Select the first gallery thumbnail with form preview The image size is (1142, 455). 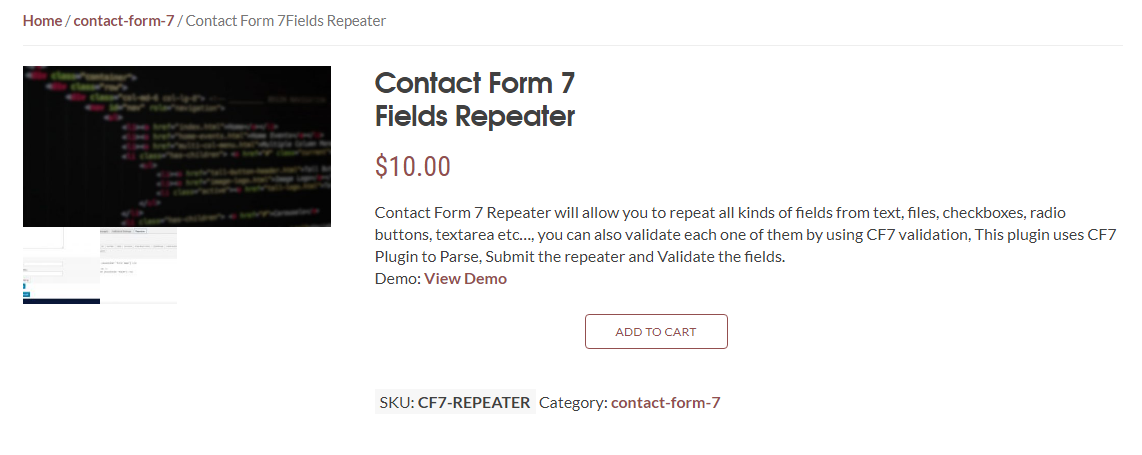click(x=61, y=266)
